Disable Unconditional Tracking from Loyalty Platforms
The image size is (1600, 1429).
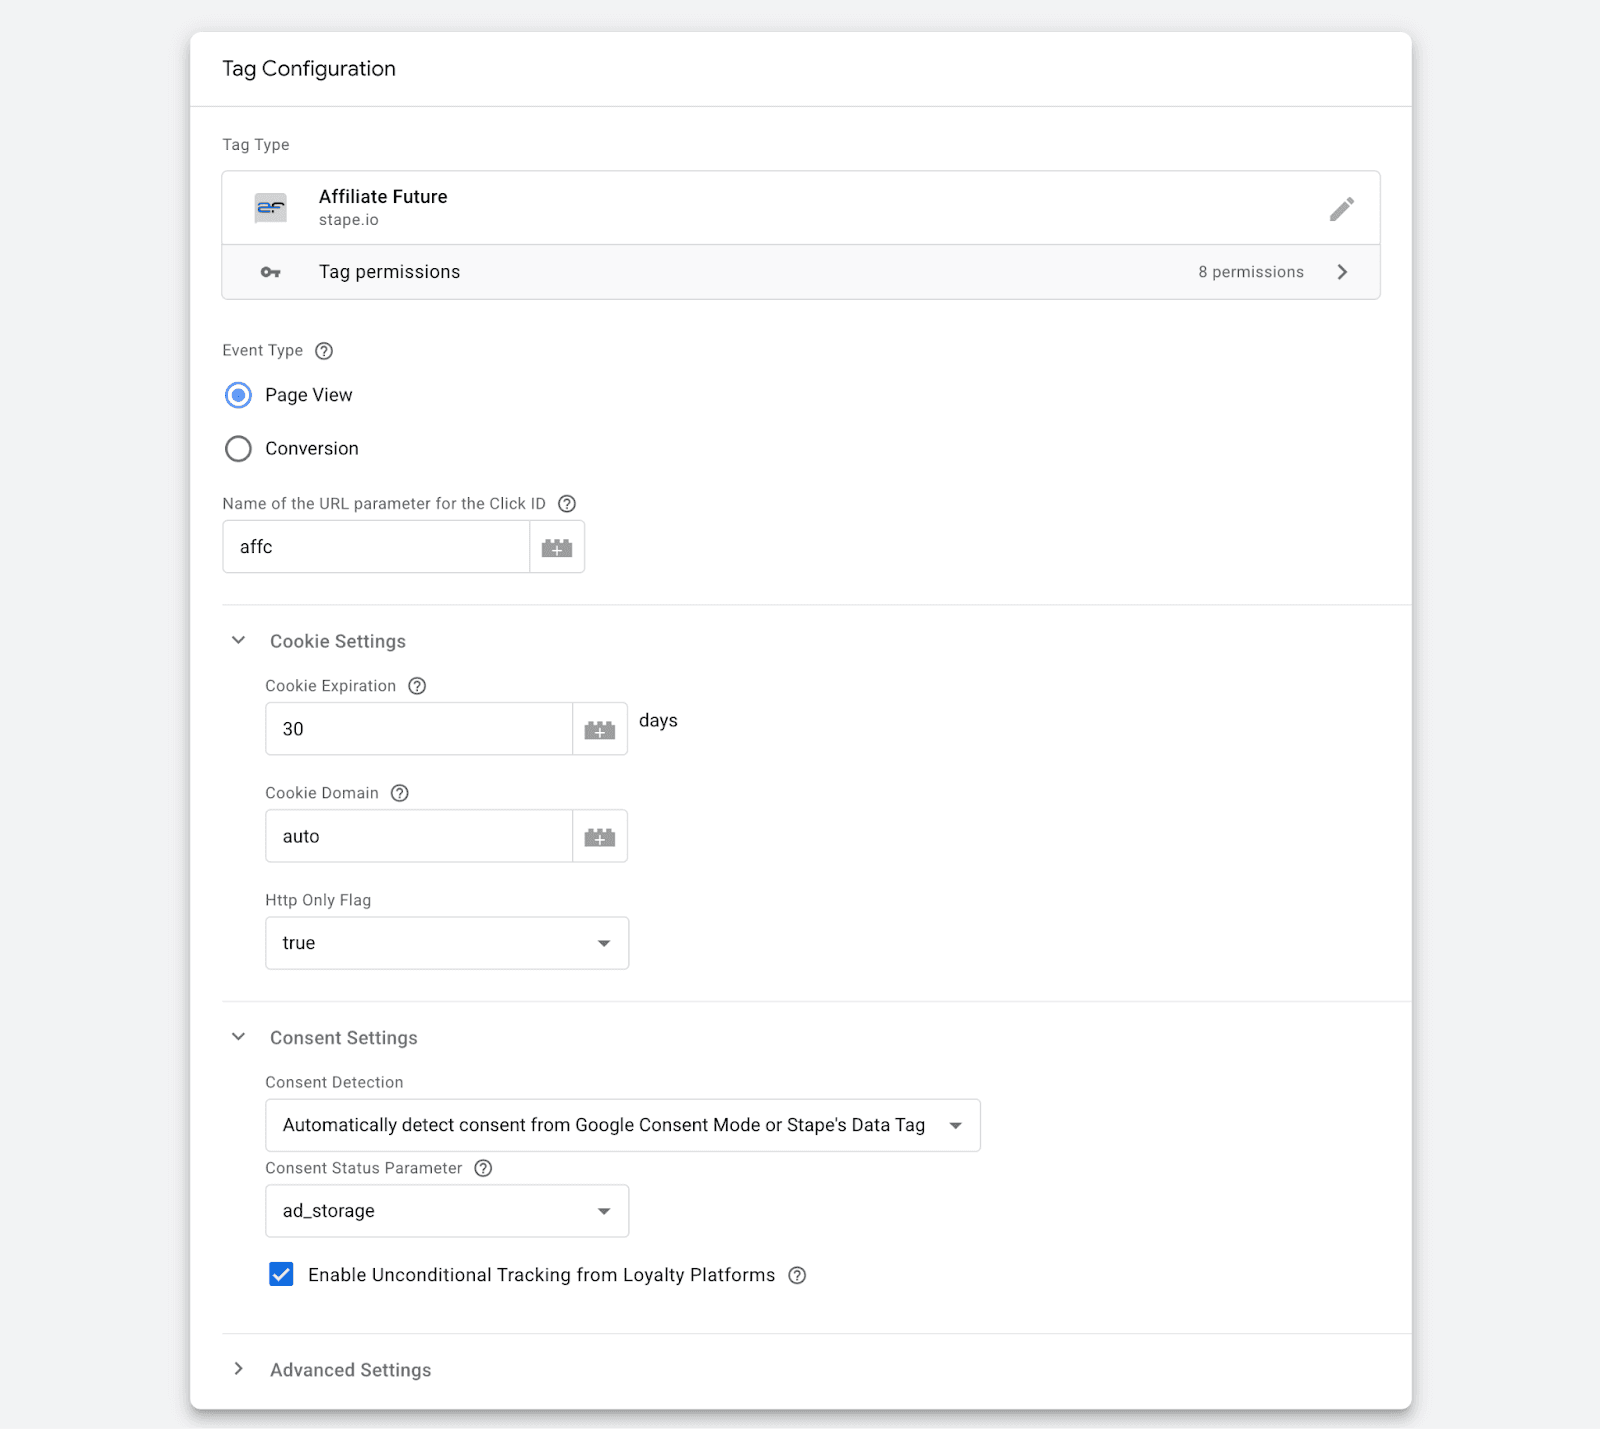(x=281, y=1274)
